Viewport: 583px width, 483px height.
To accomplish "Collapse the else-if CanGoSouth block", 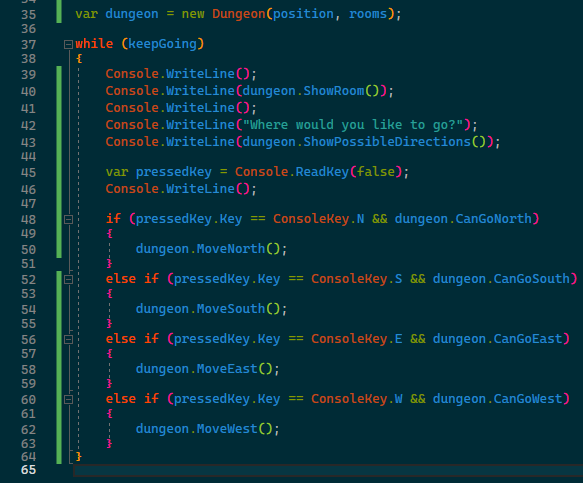I will pyautogui.click(x=68, y=279).
